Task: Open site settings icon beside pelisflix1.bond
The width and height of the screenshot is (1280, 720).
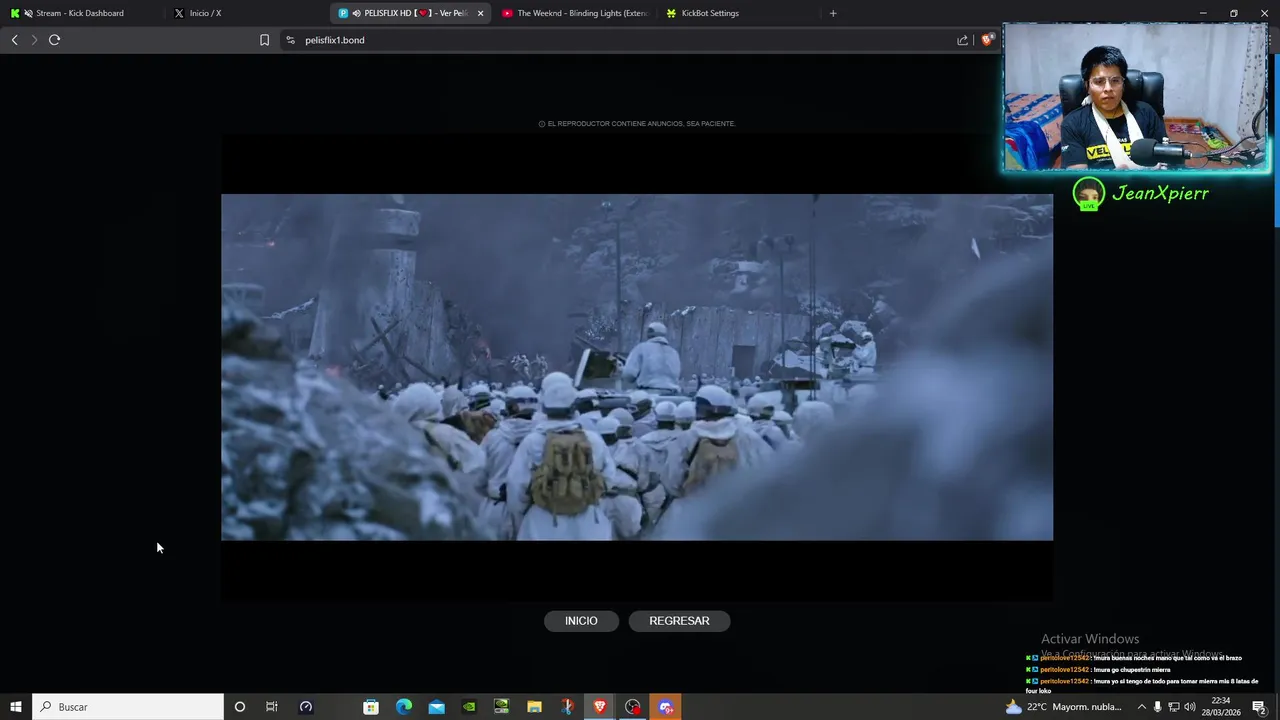Action: click(x=290, y=40)
